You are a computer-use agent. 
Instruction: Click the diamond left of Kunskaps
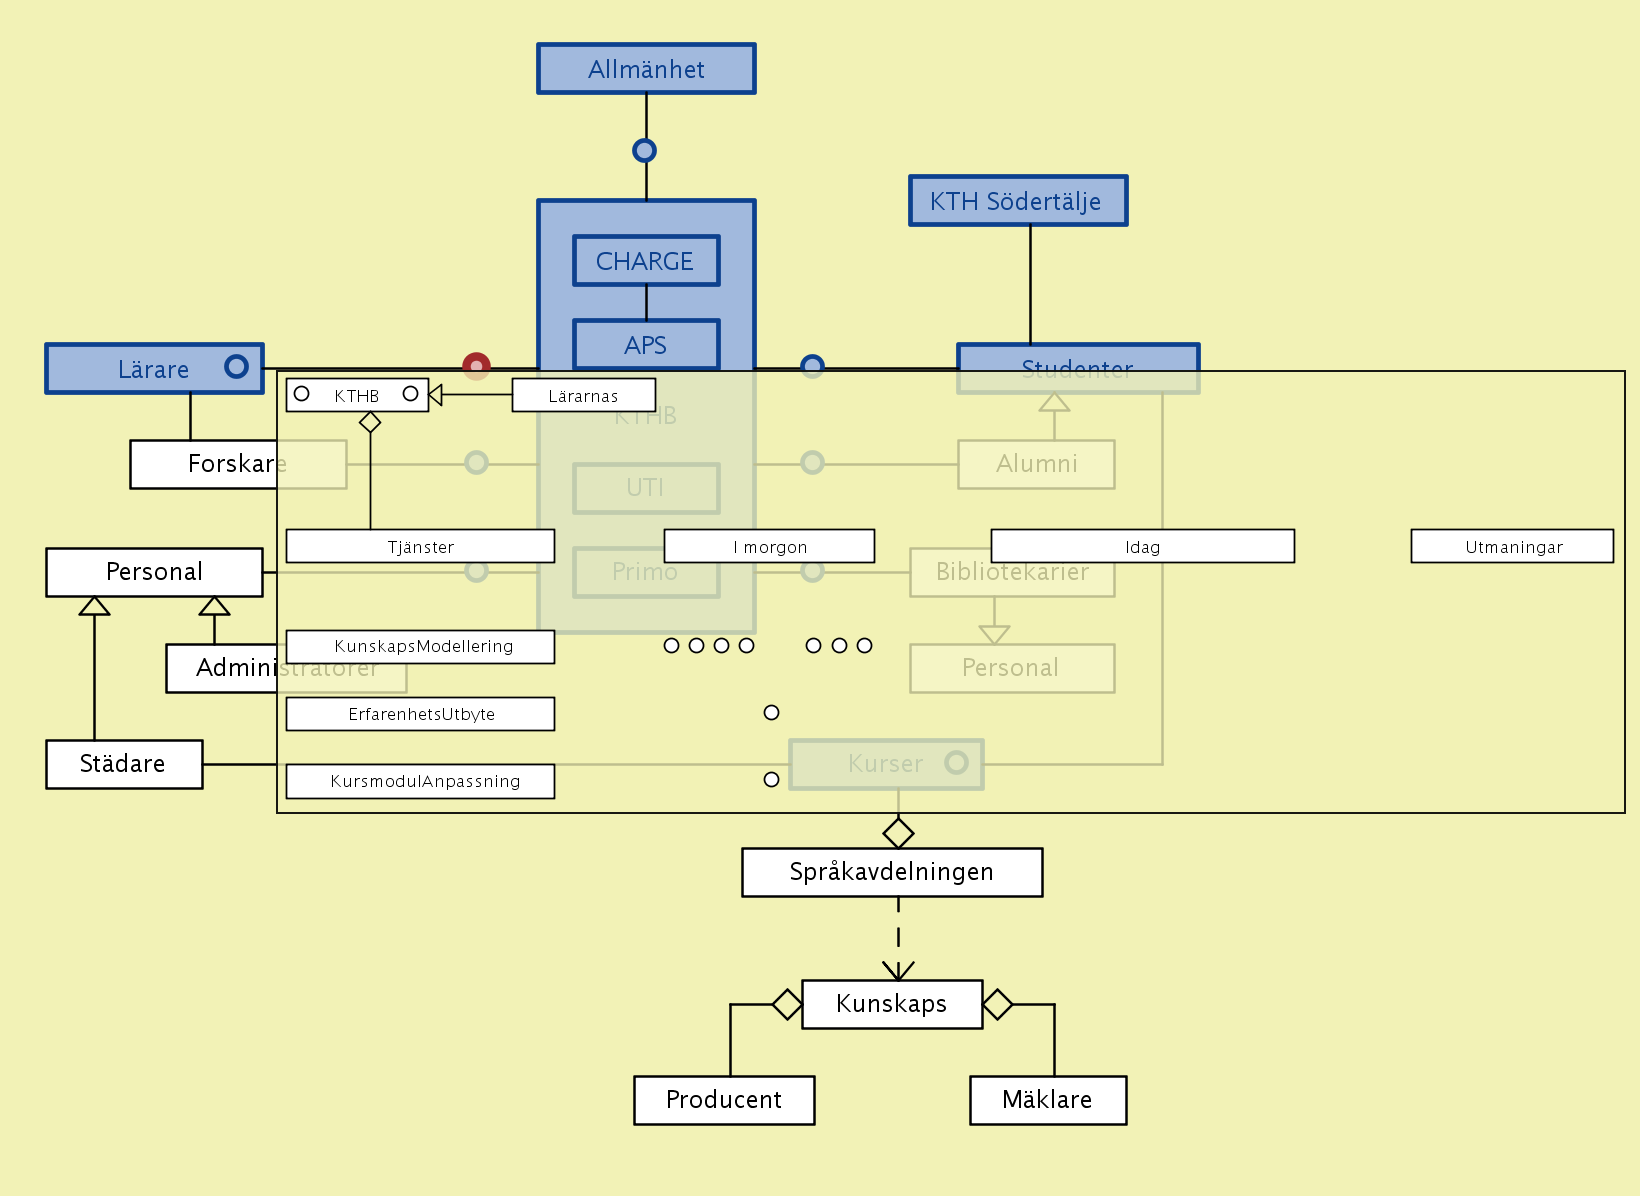point(787,1004)
